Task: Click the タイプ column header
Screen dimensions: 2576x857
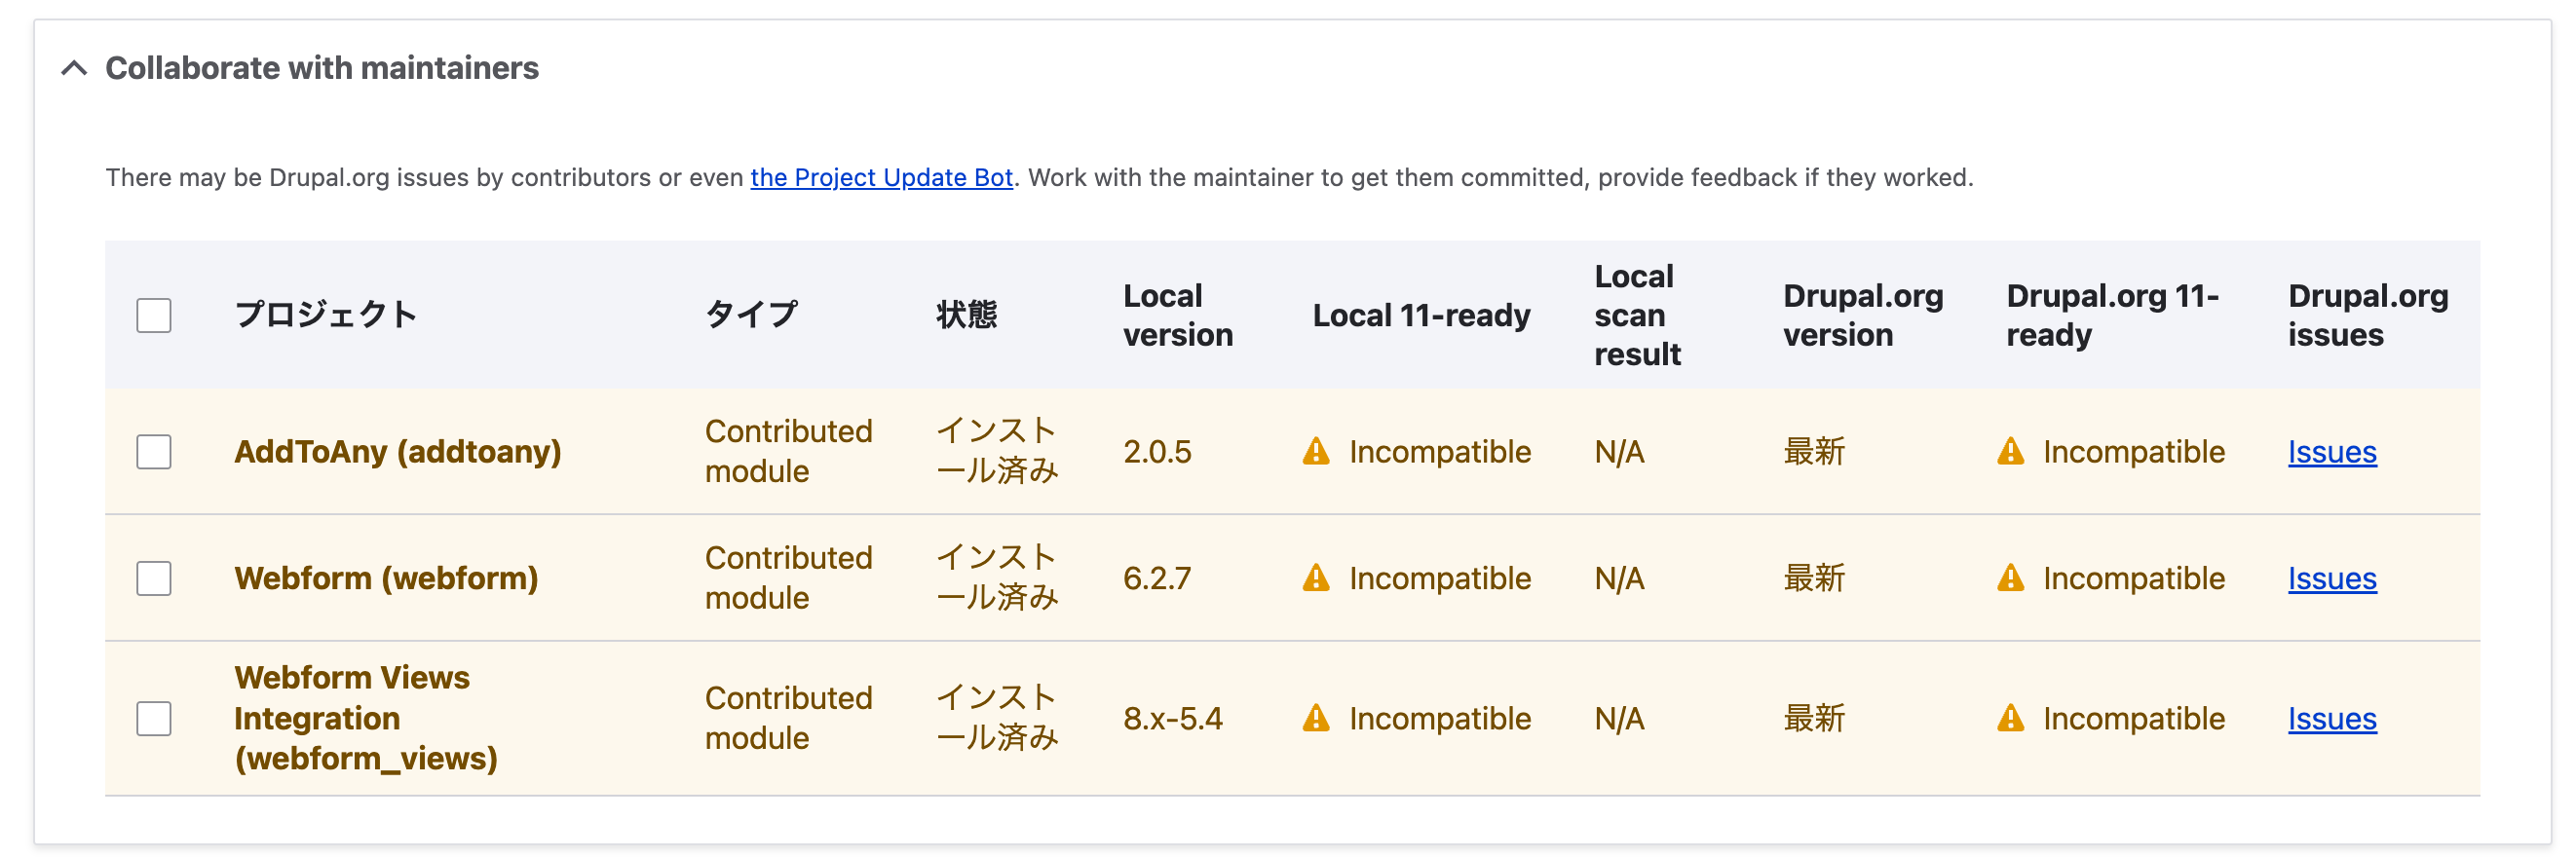Action: click(x=751, y=315)
